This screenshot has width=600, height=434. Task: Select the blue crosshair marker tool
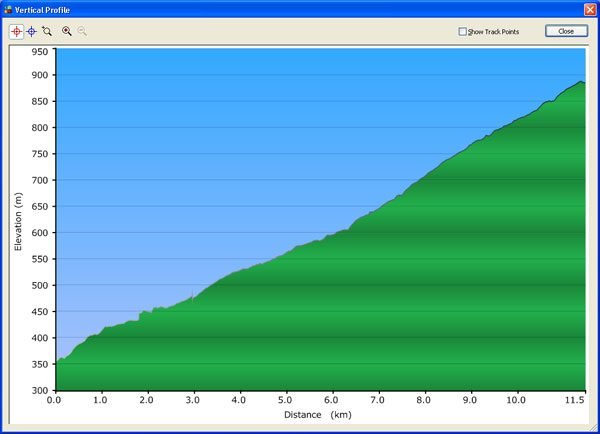pos(31,31)
